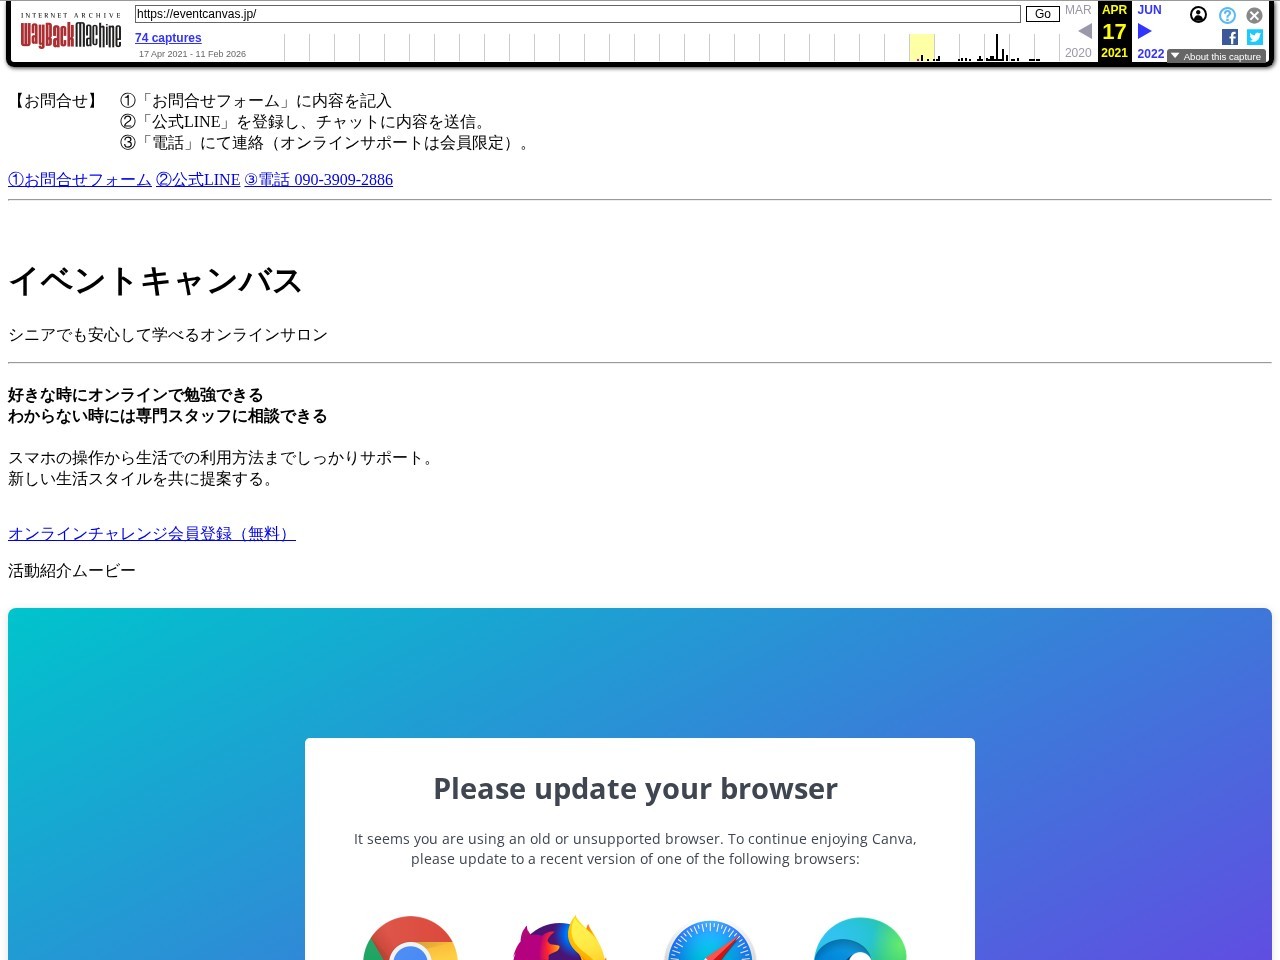The height and width of the screenshot is (960, 1280).
Task: Click the current capture day 17
Action: tap(1114, 32)
